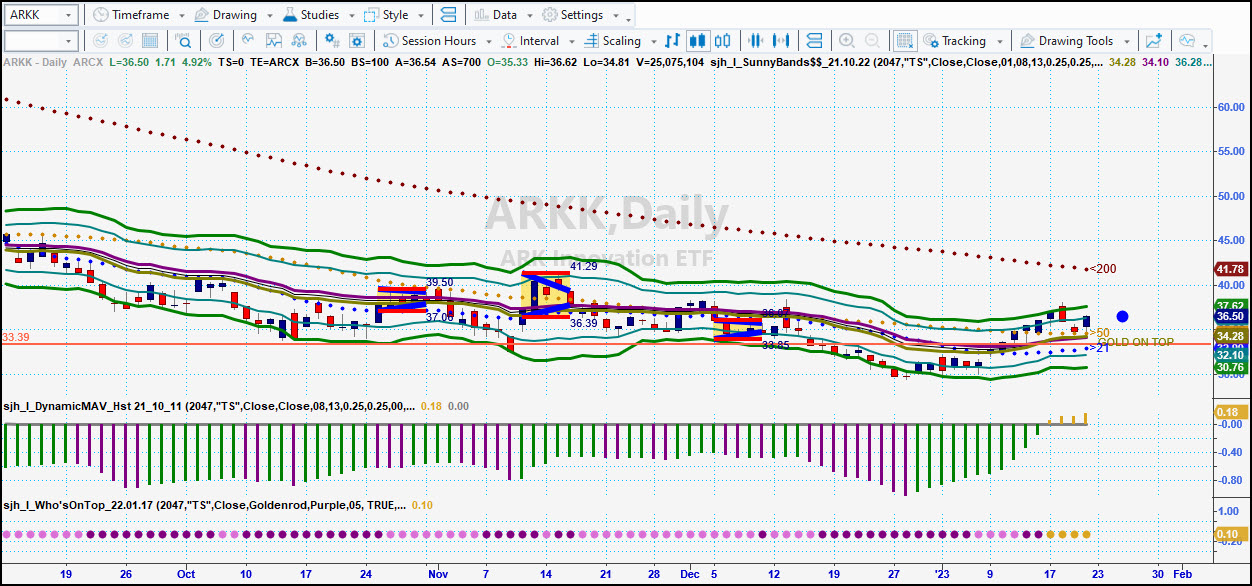Screen dimensions: 1252x586
Task: Open the Tracking dropdown
Action: 962,41
